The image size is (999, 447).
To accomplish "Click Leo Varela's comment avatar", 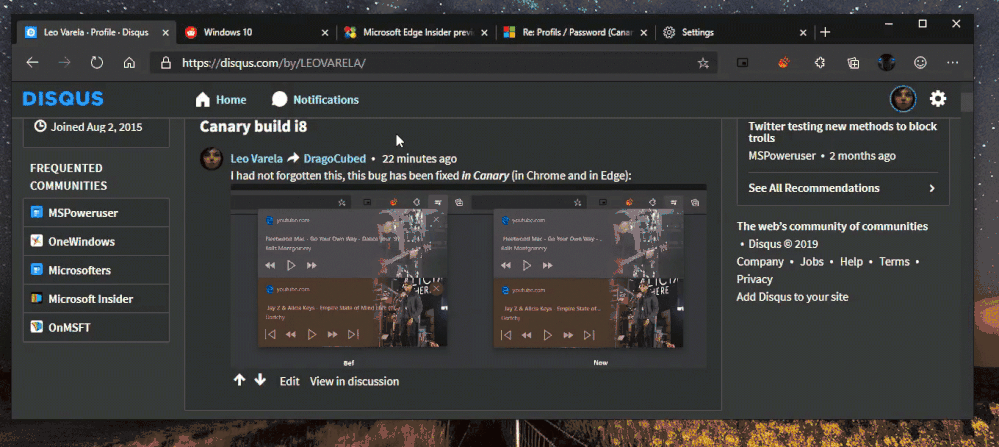I will click(x=212, y=159).
